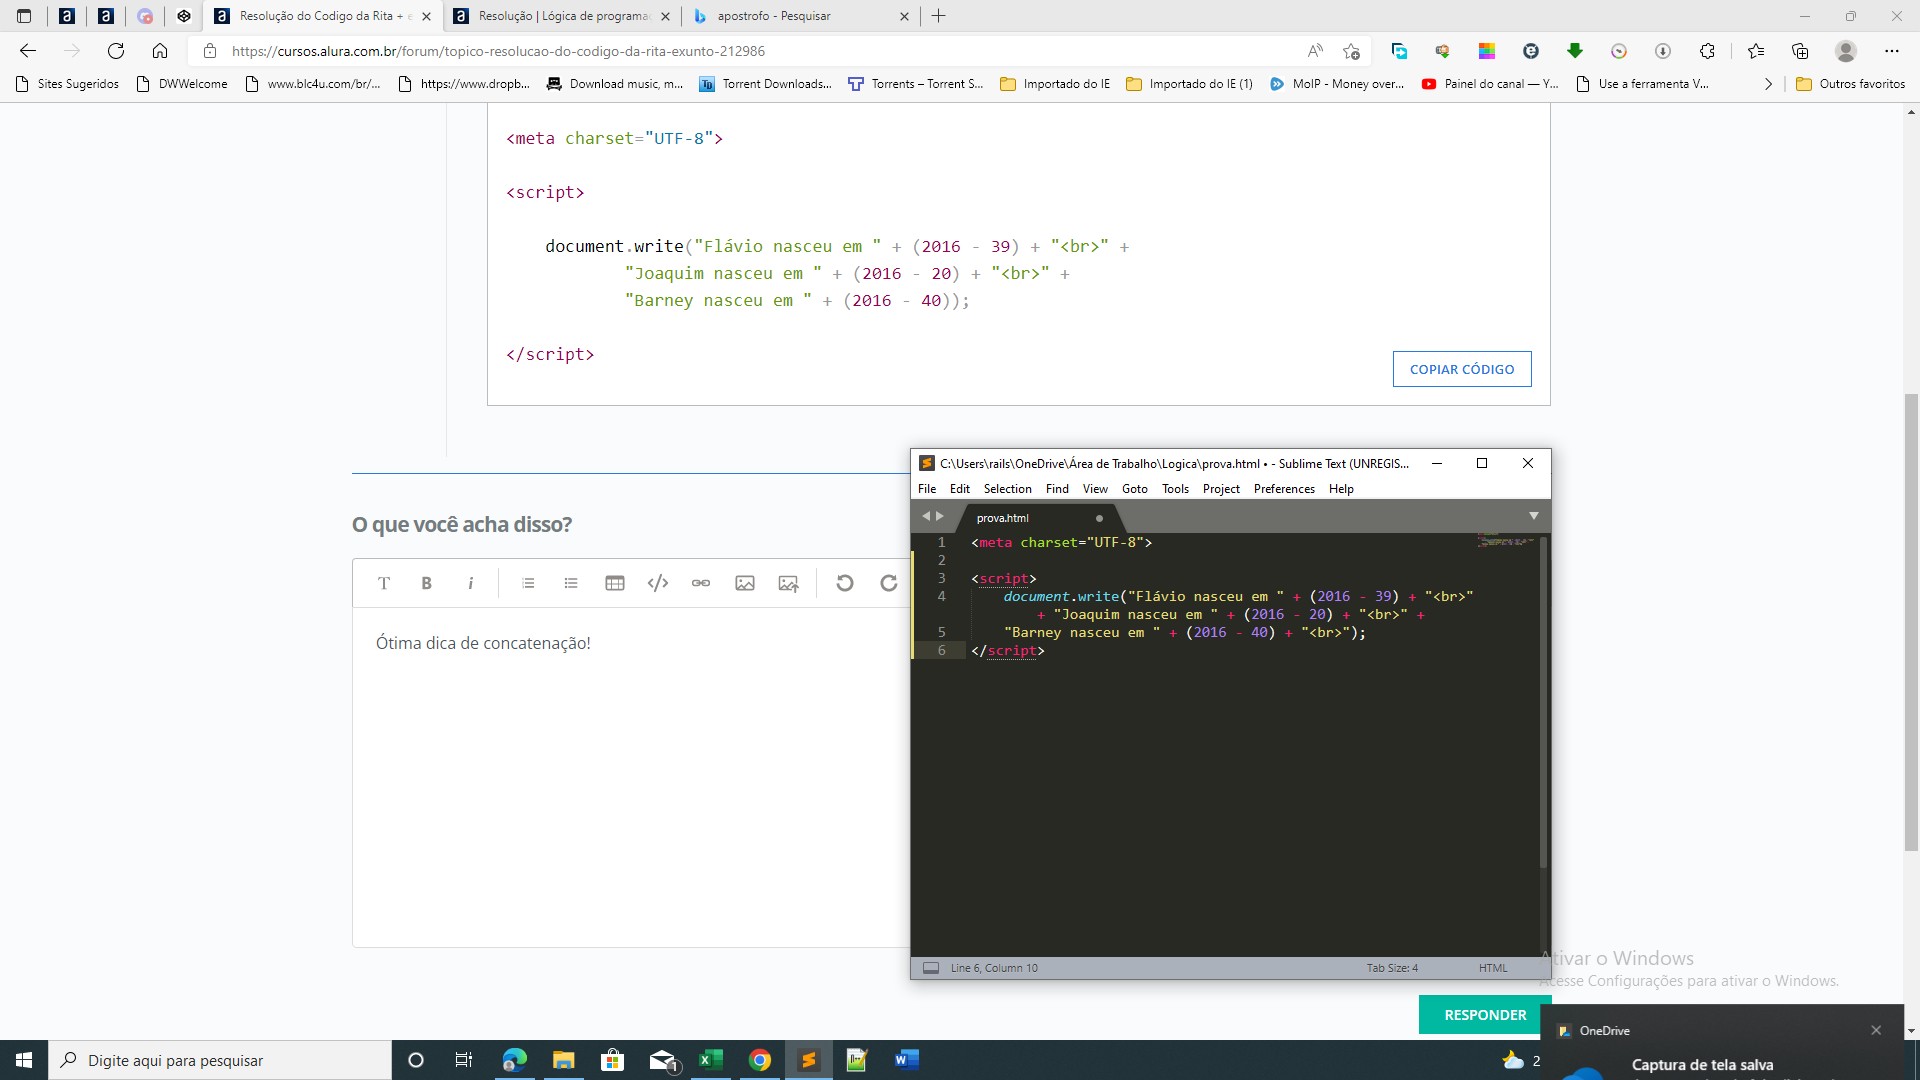
Task: Dismiss the OneDrive notification
Action: pyautogui.click(x=1876, y=1030)
